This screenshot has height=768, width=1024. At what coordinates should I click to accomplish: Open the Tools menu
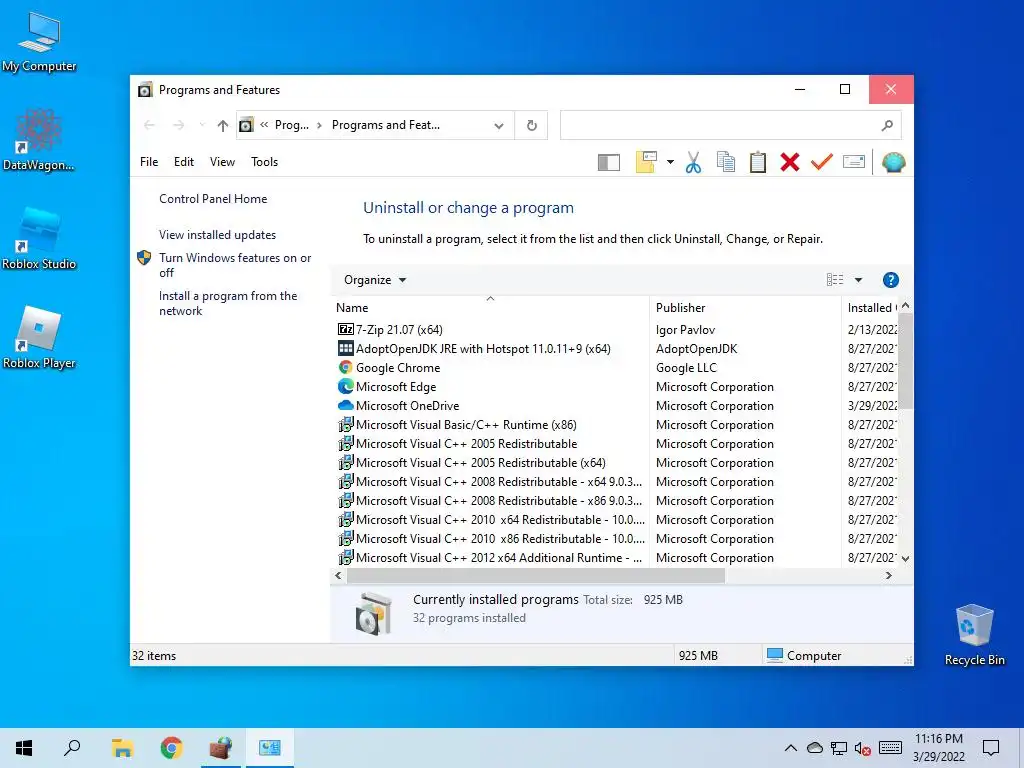coord(264,162)
